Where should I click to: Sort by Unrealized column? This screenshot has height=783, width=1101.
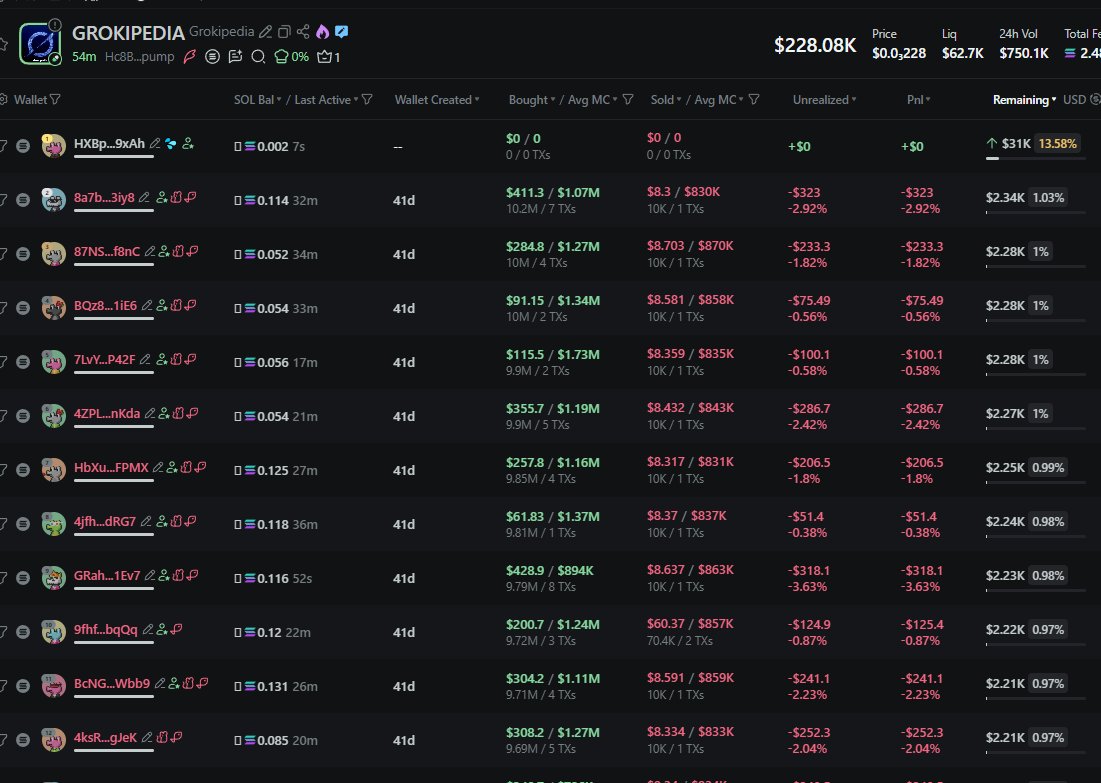click(x=824, y=100)
